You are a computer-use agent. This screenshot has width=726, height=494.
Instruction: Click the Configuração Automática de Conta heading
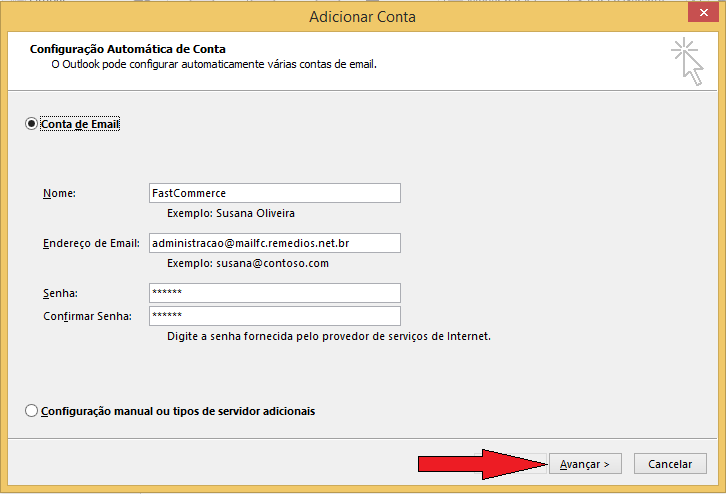(x=128, y=49)
